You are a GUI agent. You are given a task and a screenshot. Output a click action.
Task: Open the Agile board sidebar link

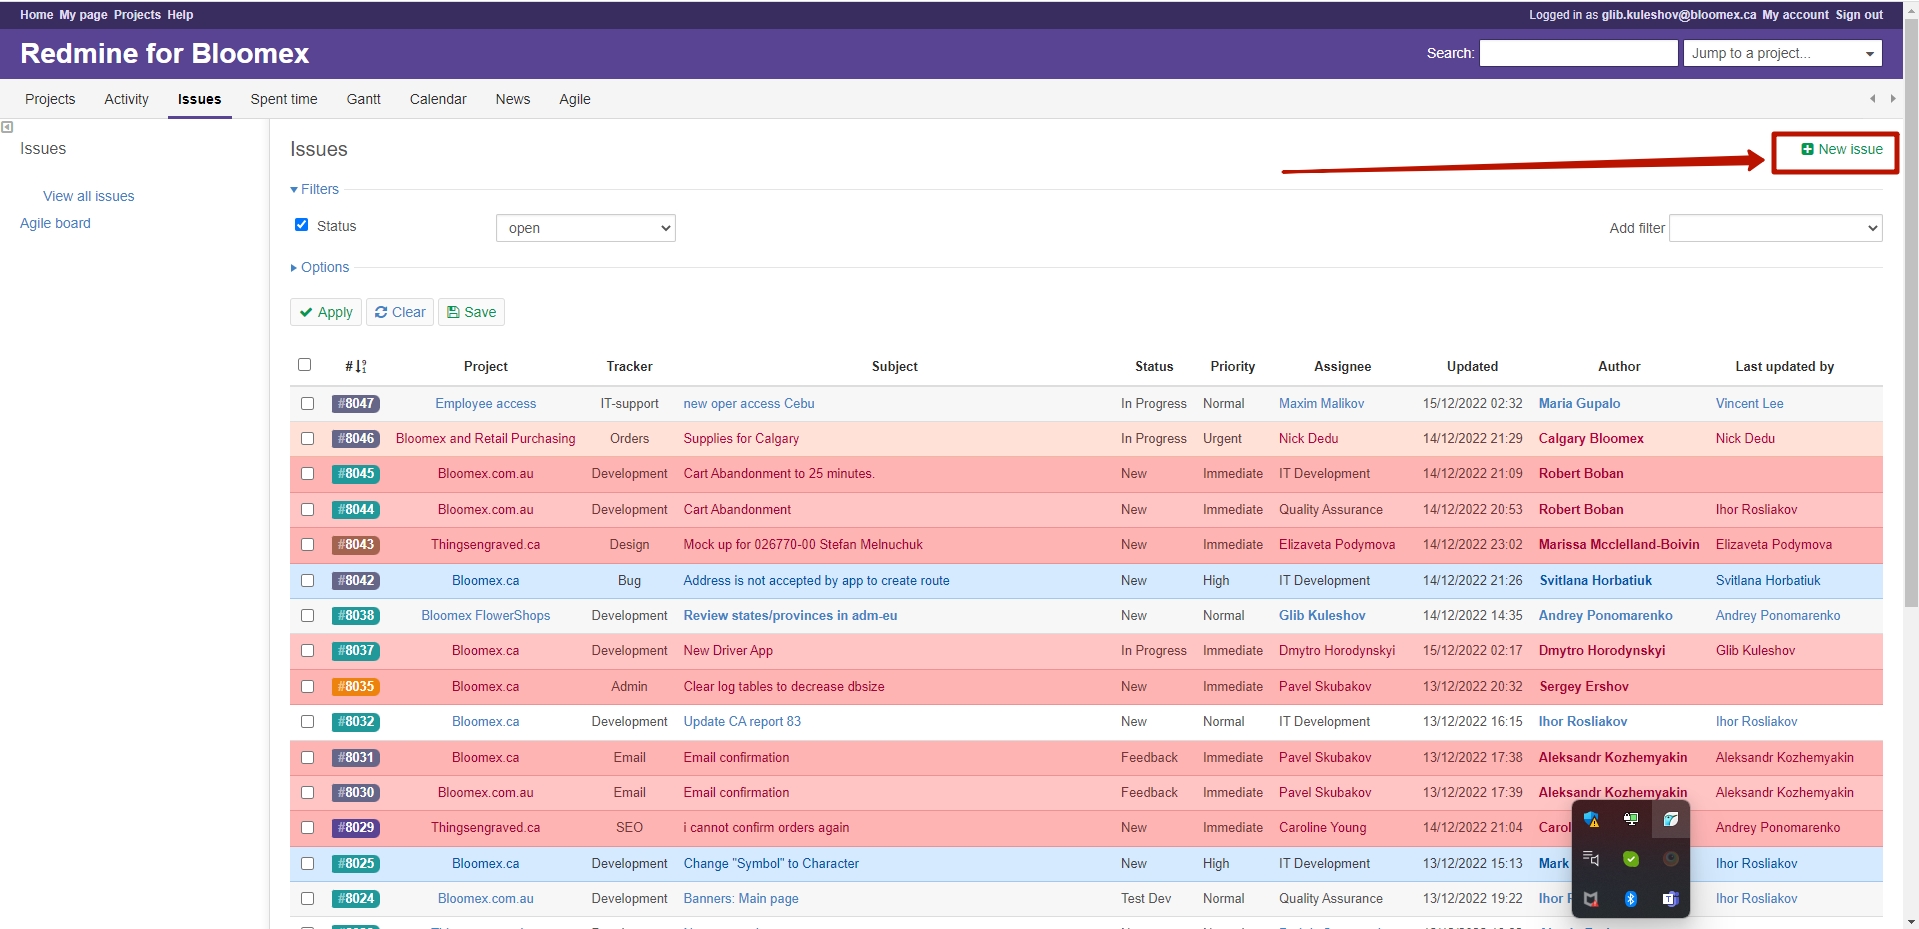click(x=55, y=224)
